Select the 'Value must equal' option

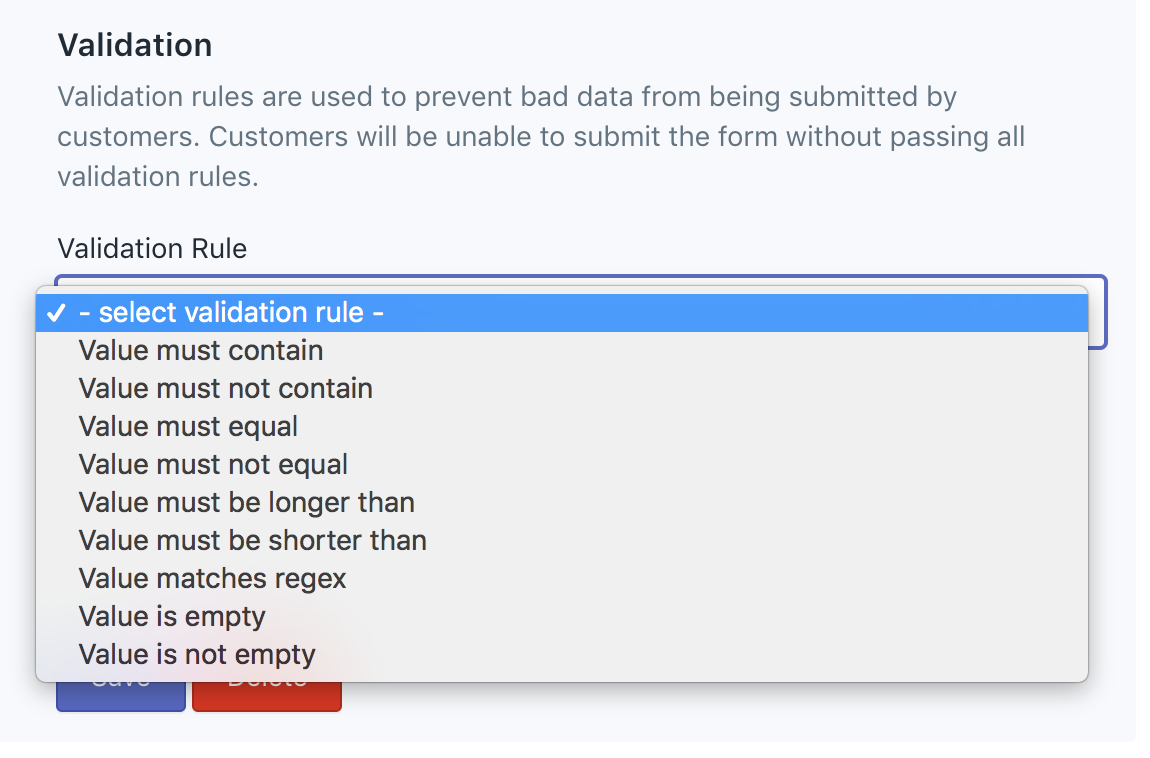click(x=187, y=426)
